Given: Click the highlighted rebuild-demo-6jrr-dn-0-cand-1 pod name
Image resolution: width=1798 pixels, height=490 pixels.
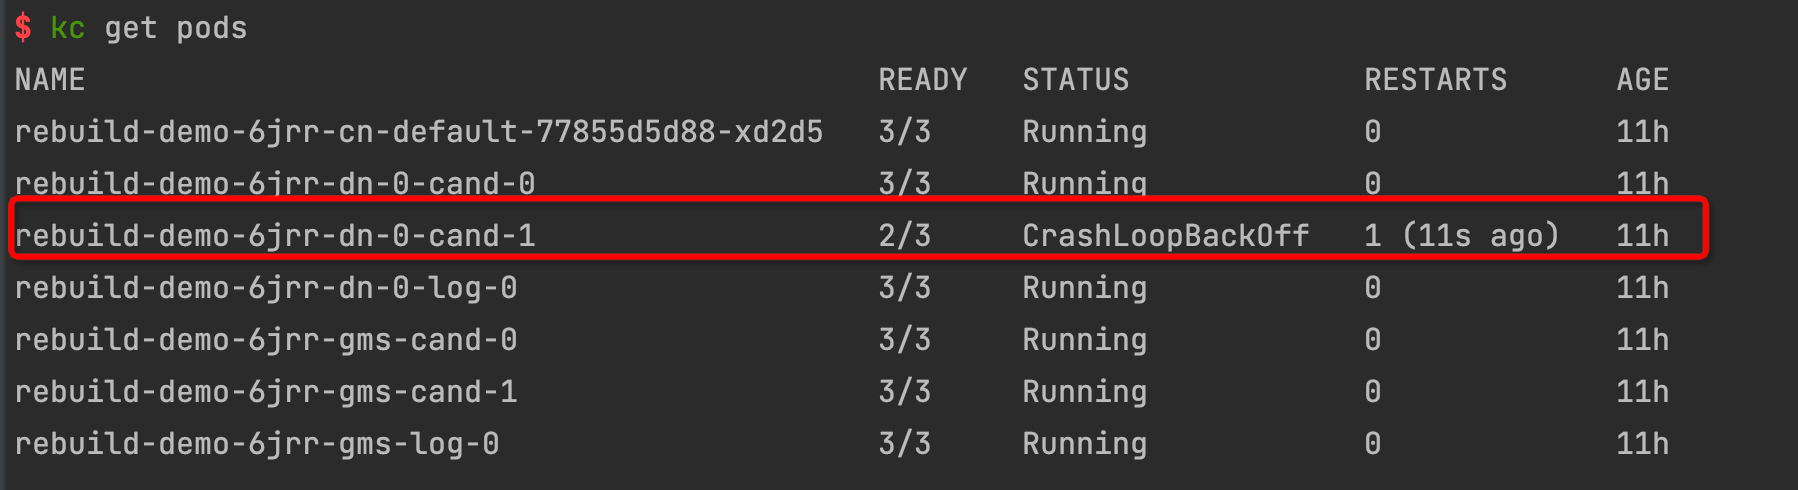Looking at the screenshot, I should point(275,236).
